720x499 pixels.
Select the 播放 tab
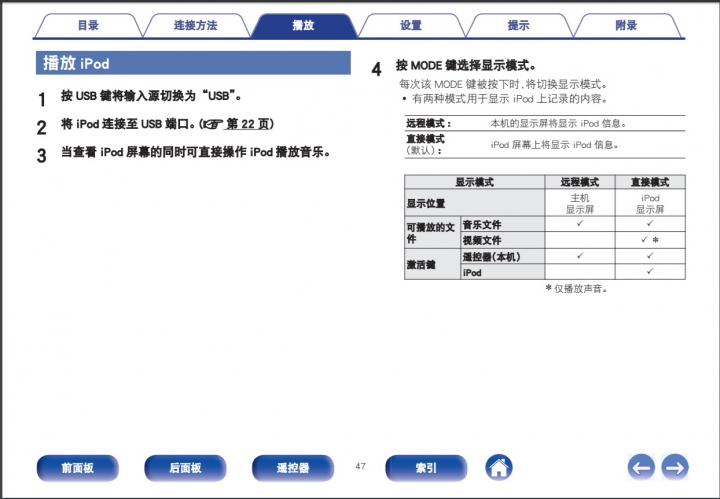click(x=304, y=25)
